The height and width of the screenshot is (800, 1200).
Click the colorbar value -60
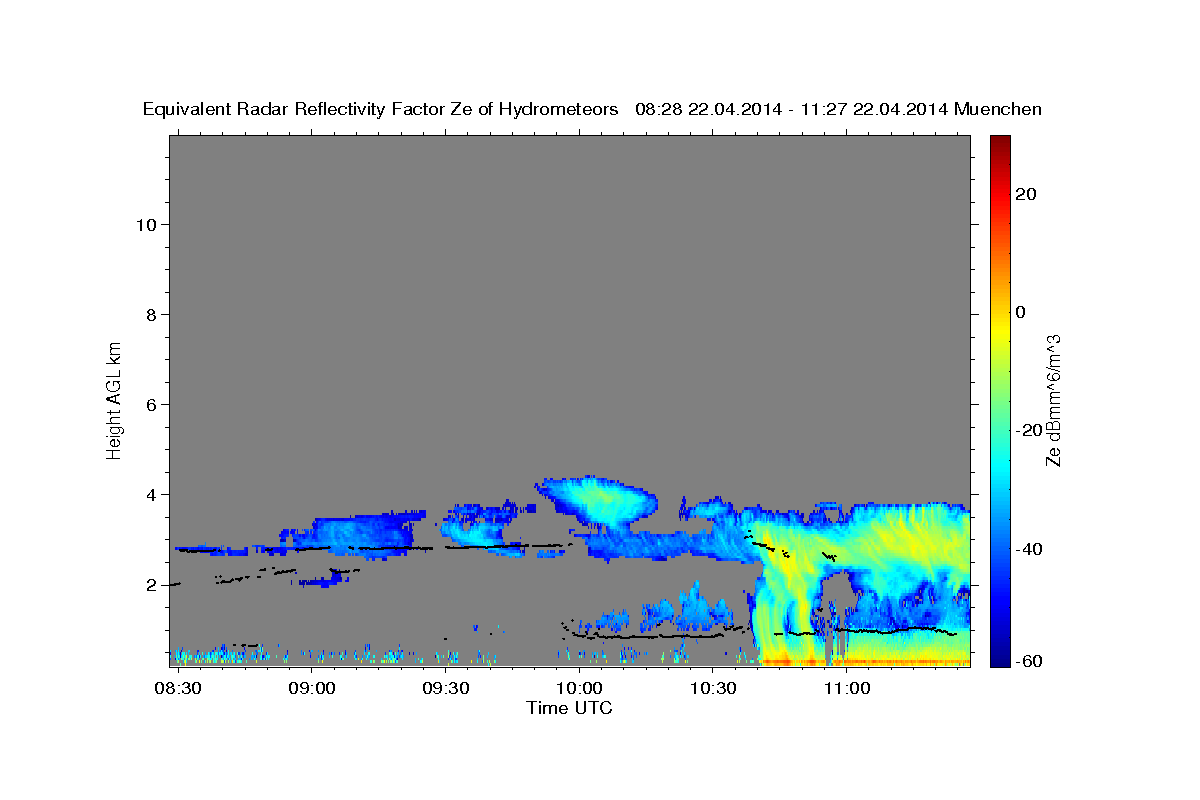(x=1029, y=660)
